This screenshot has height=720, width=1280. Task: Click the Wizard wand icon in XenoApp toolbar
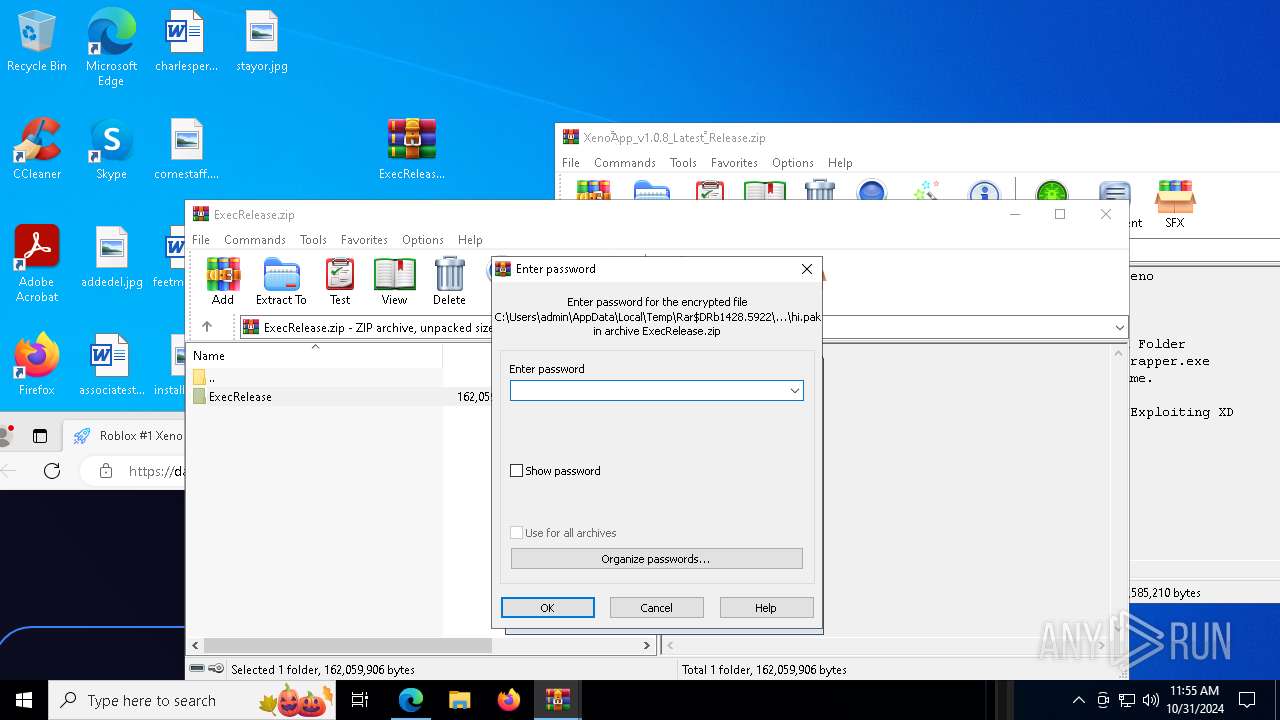tap(927, 192)
